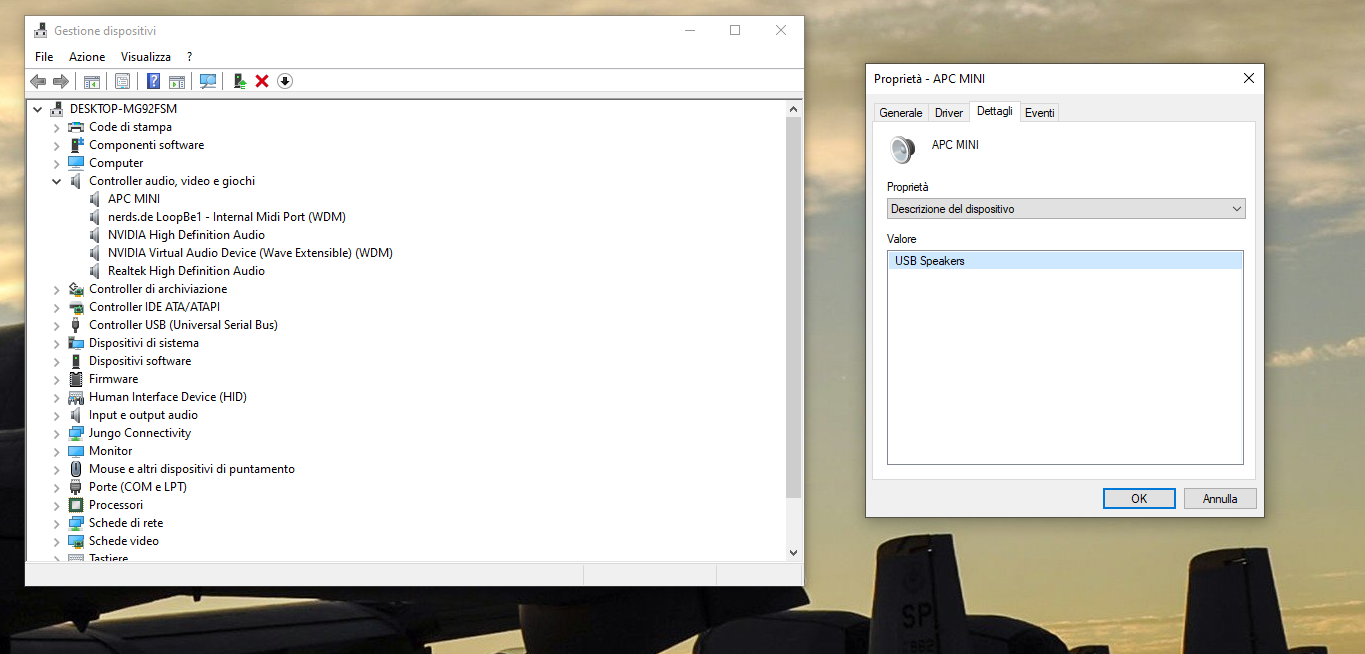The height and width of the screenshot is (654, 1365).
Task: Expand the Computer category
Action: pos(57,163)
